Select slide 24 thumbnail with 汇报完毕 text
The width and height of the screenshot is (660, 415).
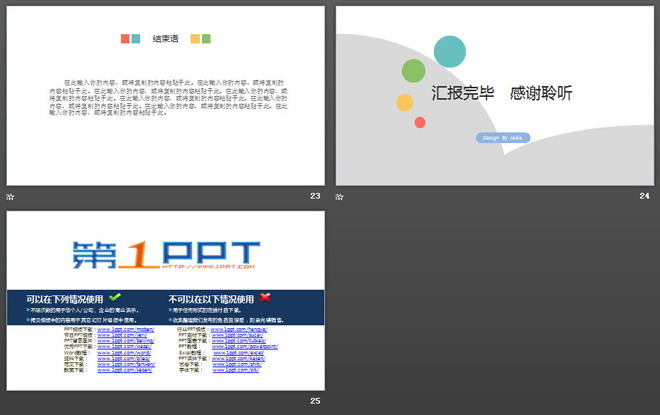[x=495, y=96]
